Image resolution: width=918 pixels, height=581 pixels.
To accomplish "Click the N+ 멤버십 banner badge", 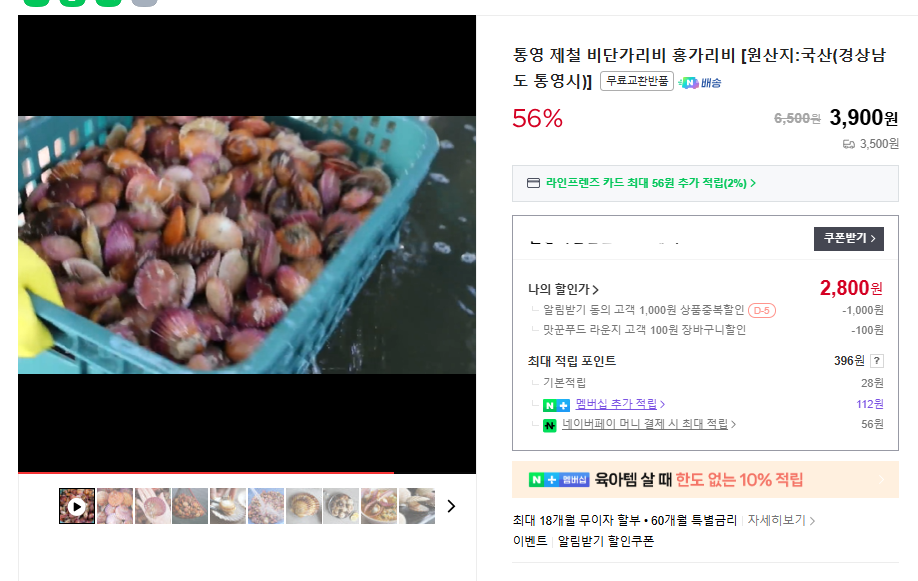I will (559, 480).
